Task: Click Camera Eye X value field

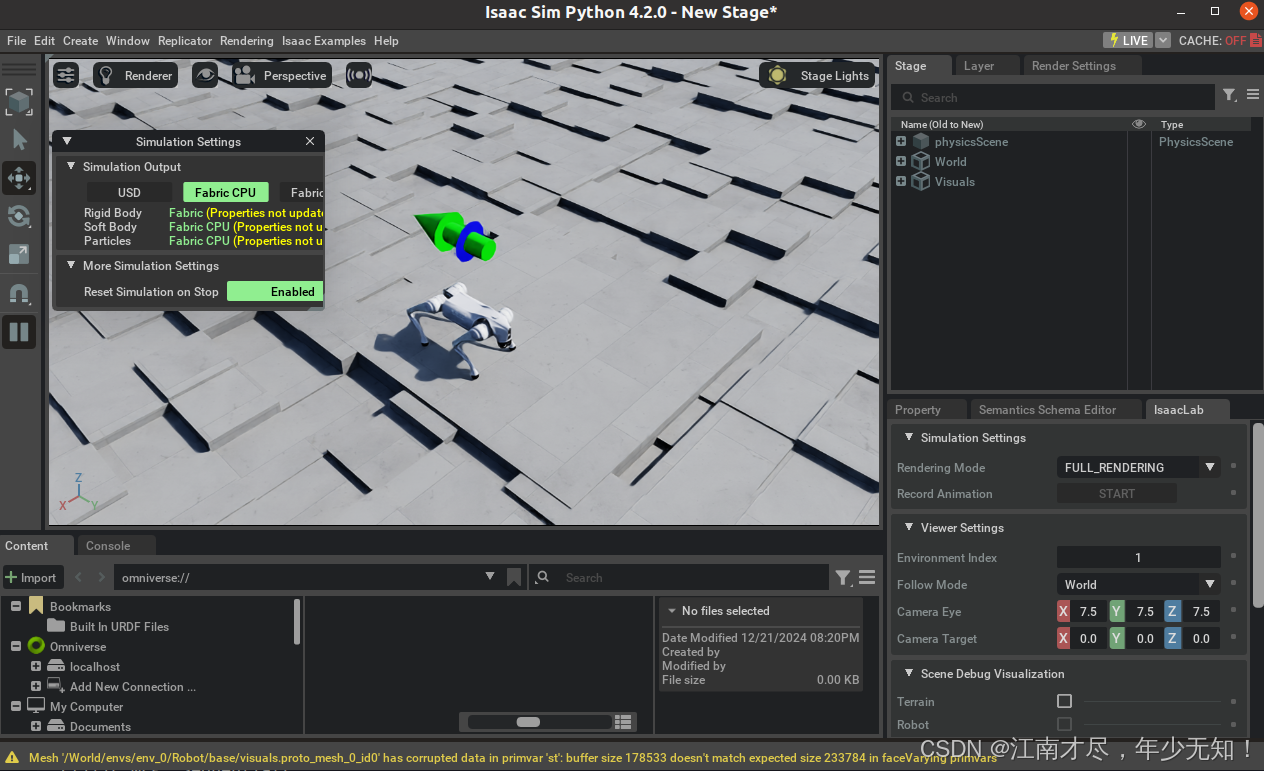Action: click(x=1089, y=611)
